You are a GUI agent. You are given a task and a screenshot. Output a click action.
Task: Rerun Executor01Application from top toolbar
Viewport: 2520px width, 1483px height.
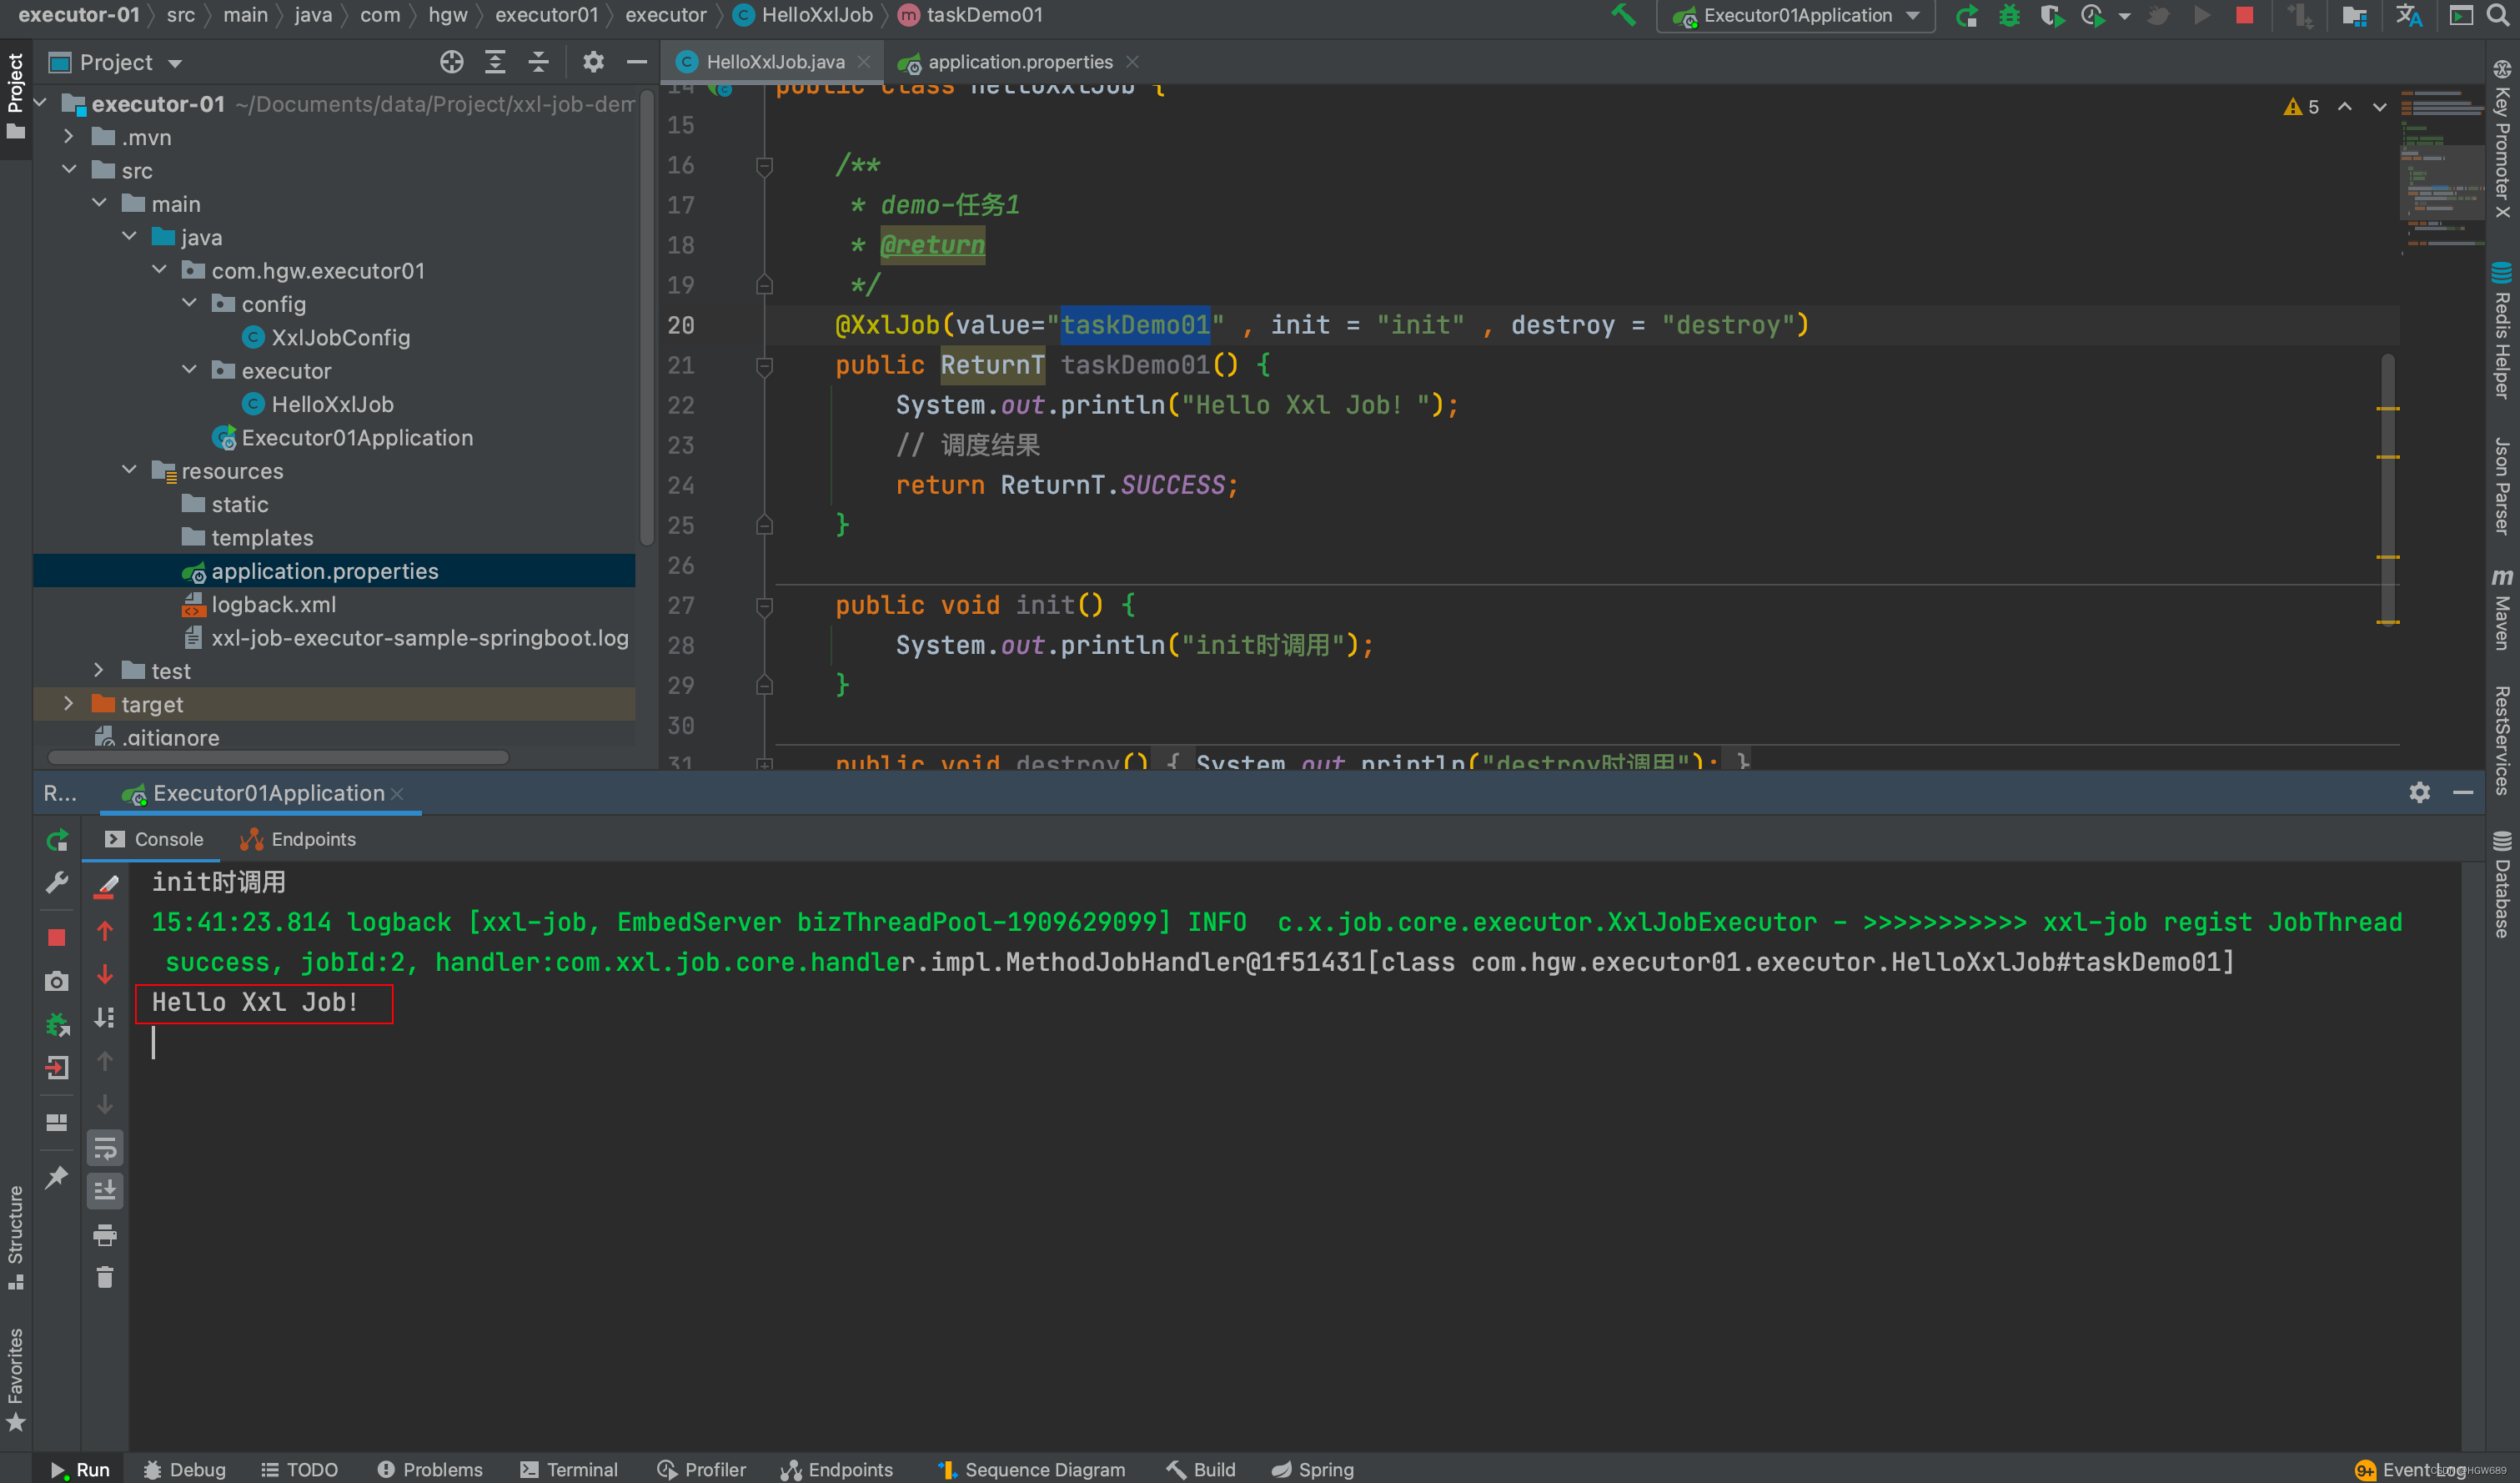click(x=1967, y=15)
